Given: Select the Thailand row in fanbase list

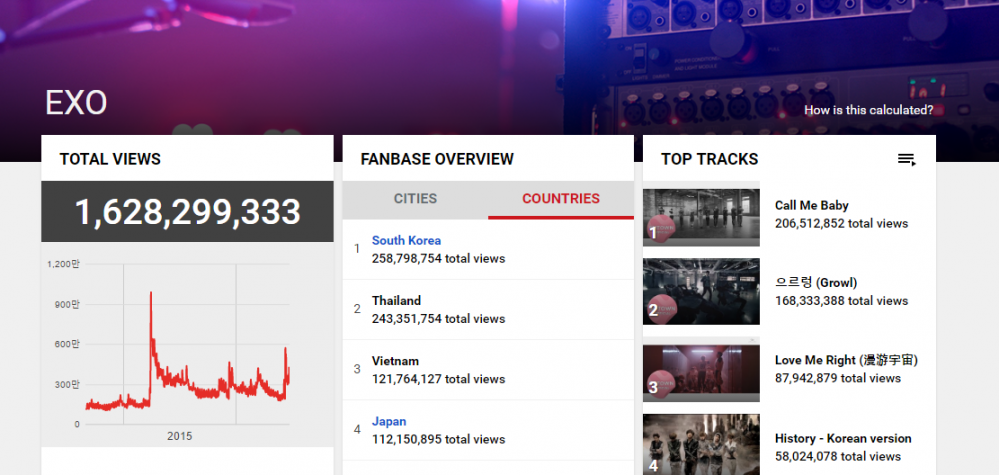Looking at the screenshot, I should (x=488, y=309).
